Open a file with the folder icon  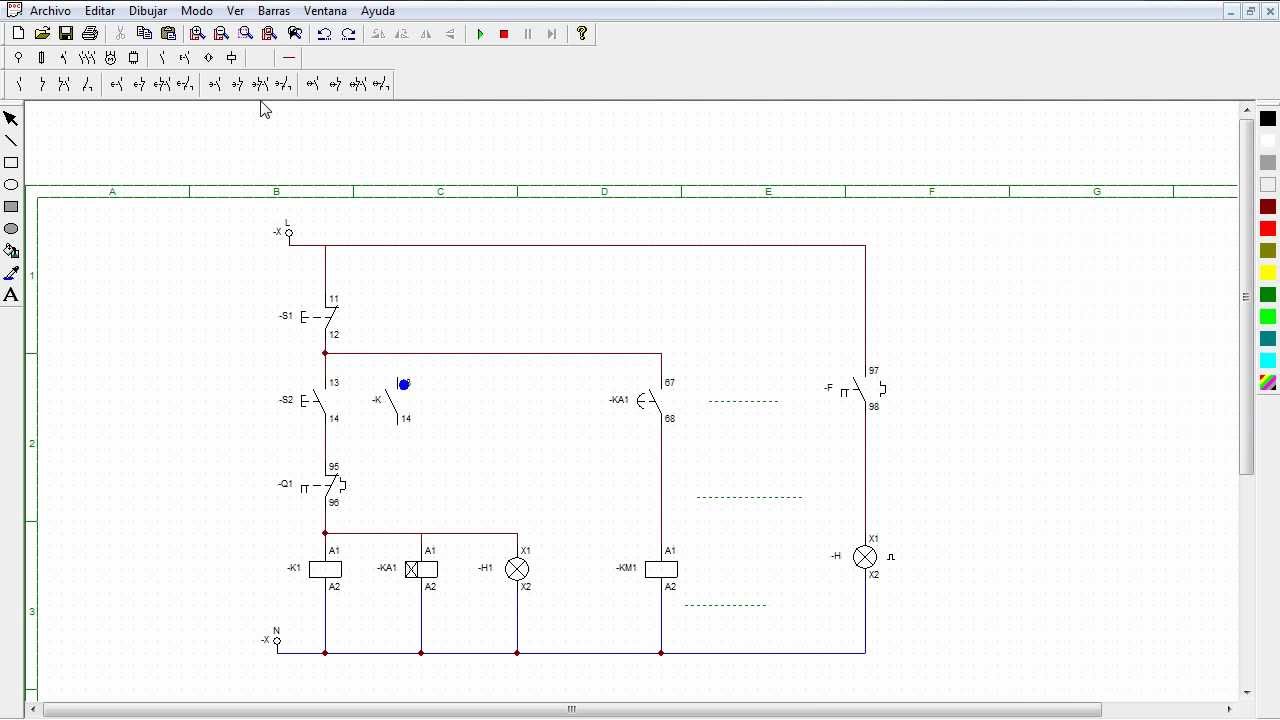(42, 34)
